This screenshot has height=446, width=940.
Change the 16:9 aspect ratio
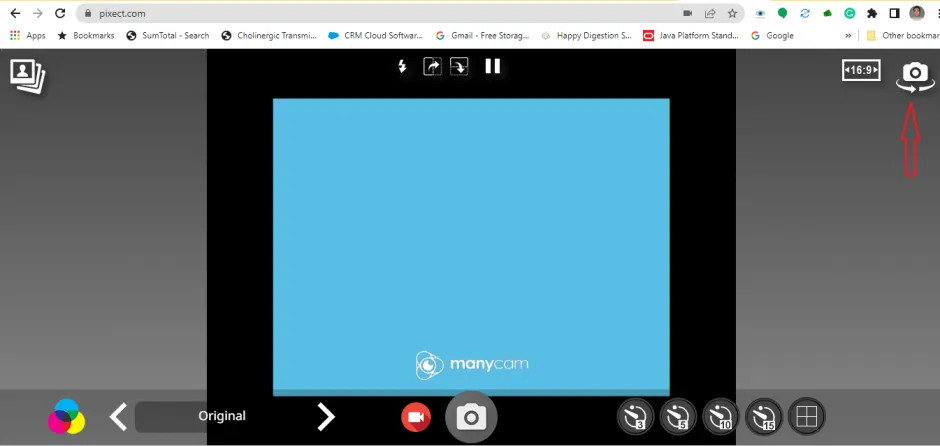(861, 70)
